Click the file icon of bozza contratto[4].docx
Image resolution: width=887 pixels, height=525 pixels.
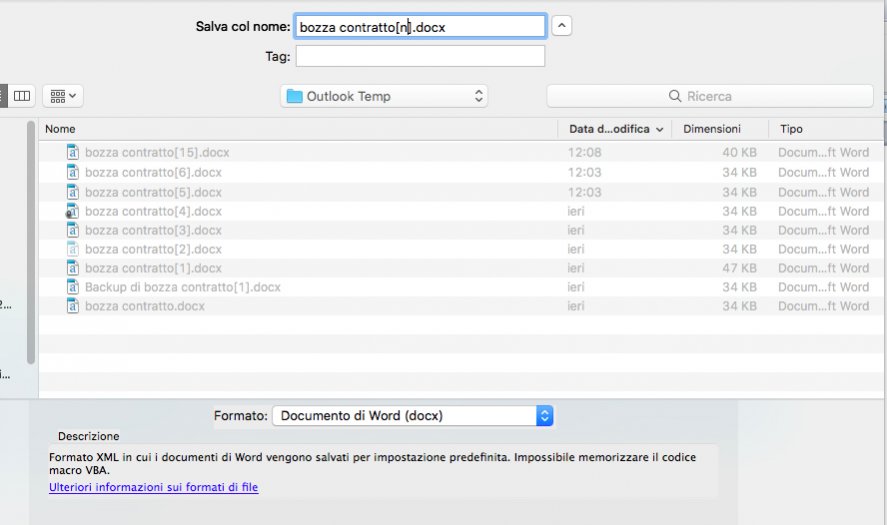click(x=72, y=211)
